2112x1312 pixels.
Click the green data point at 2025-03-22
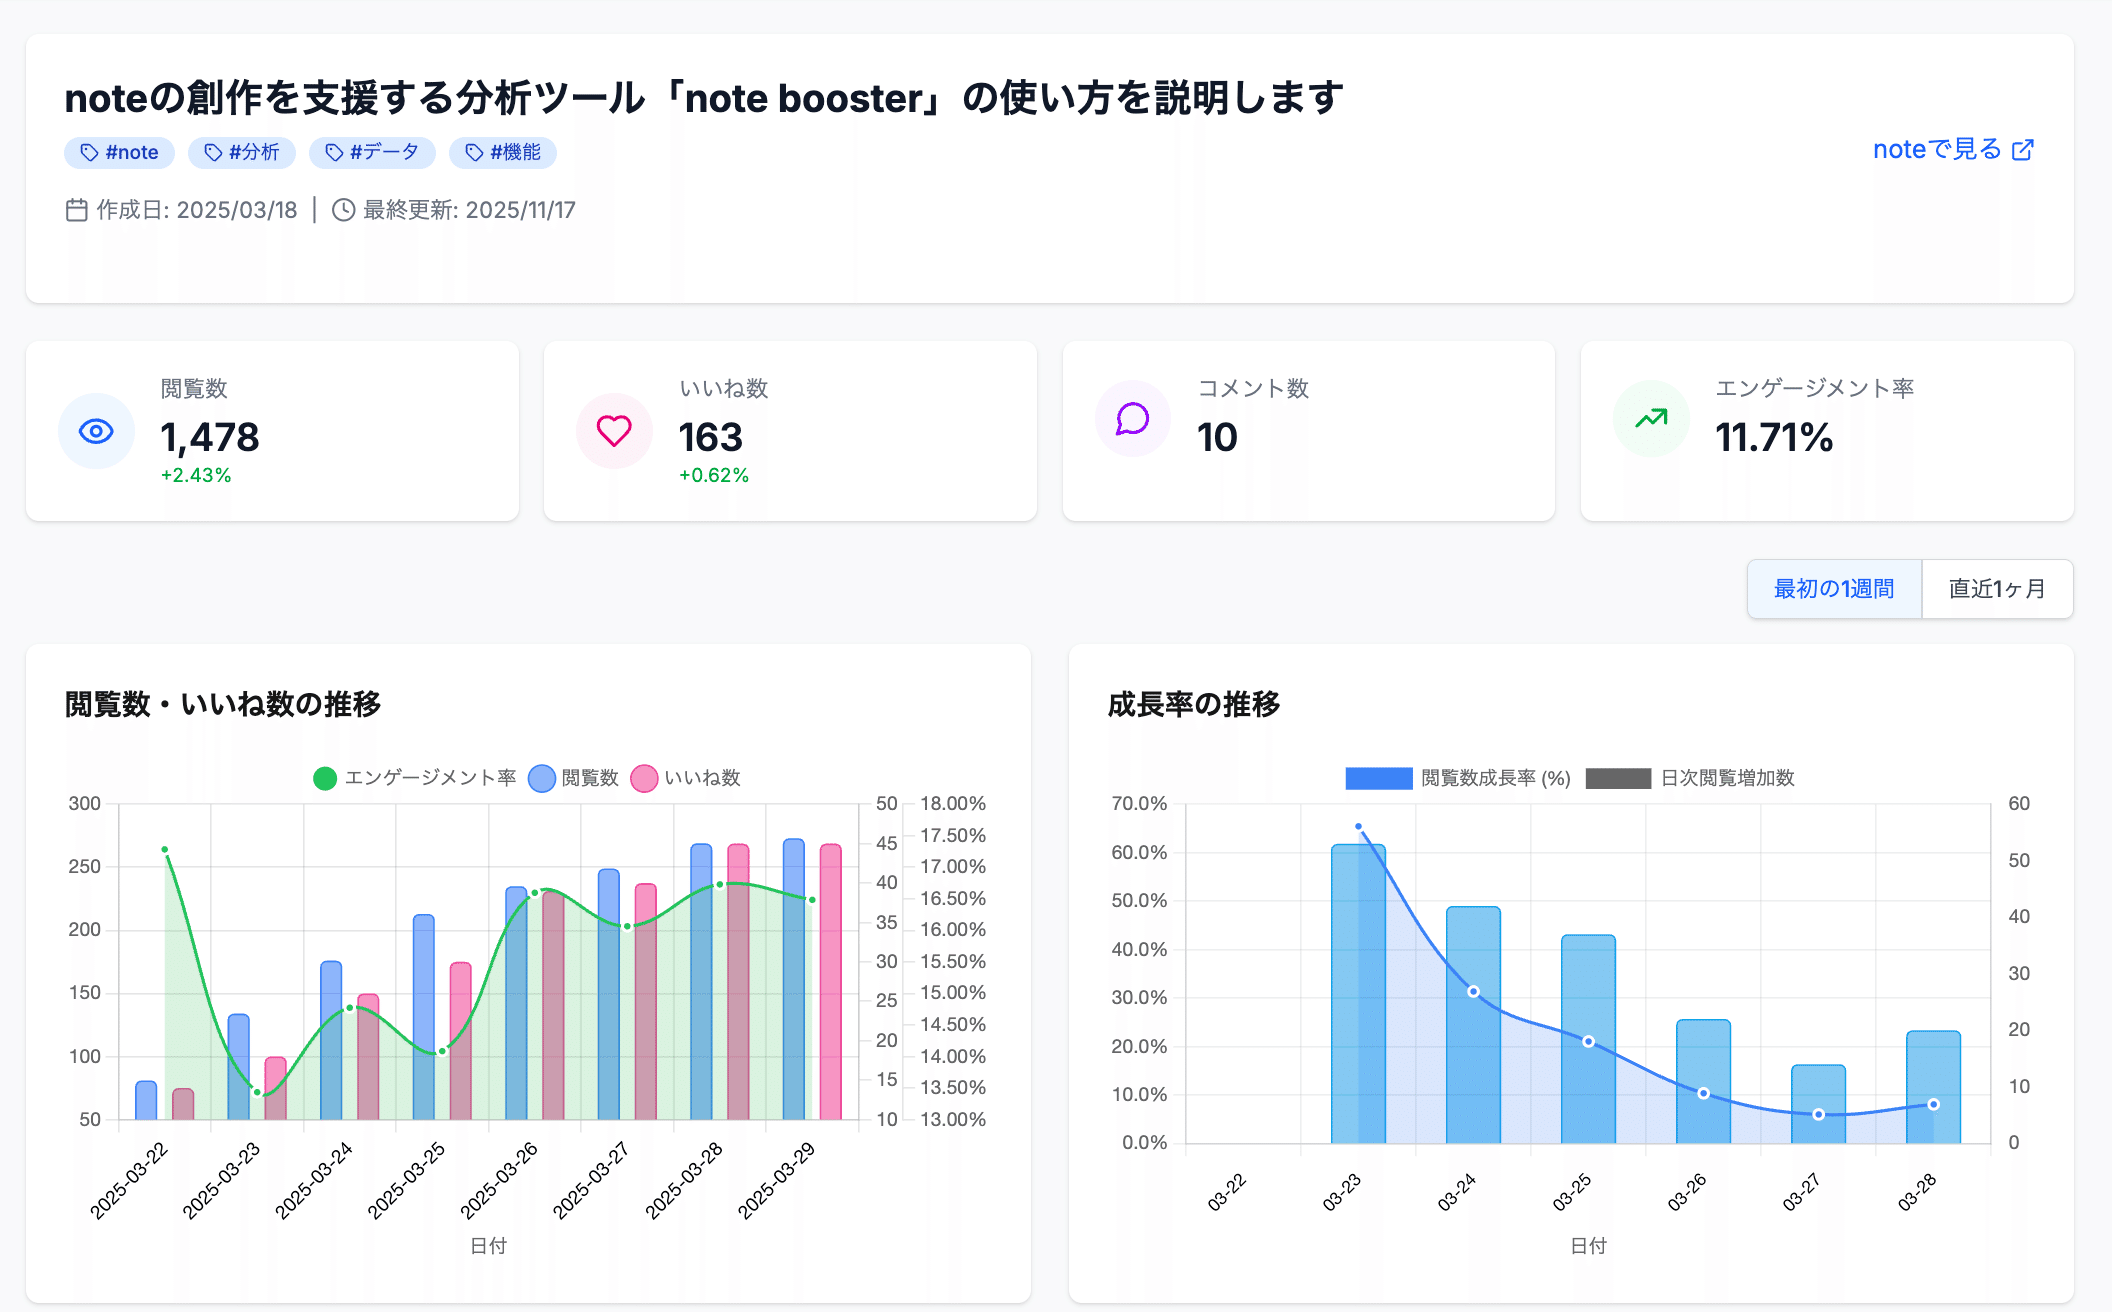[x=165, y=850]
